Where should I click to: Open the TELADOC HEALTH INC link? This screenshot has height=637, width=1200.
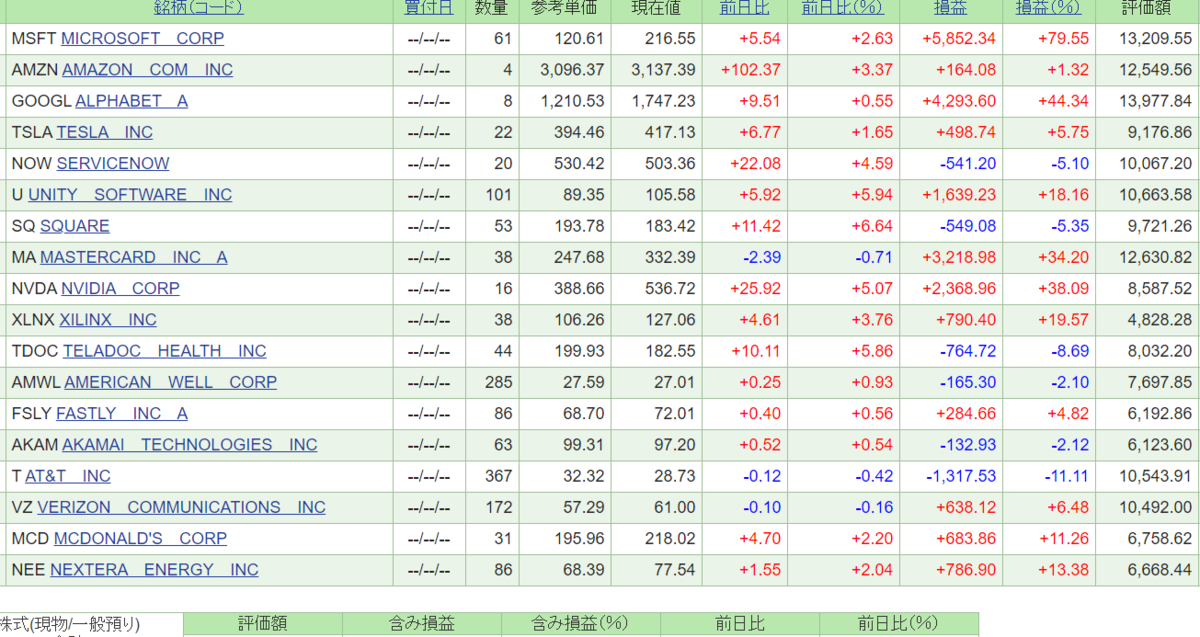[165, 351]
